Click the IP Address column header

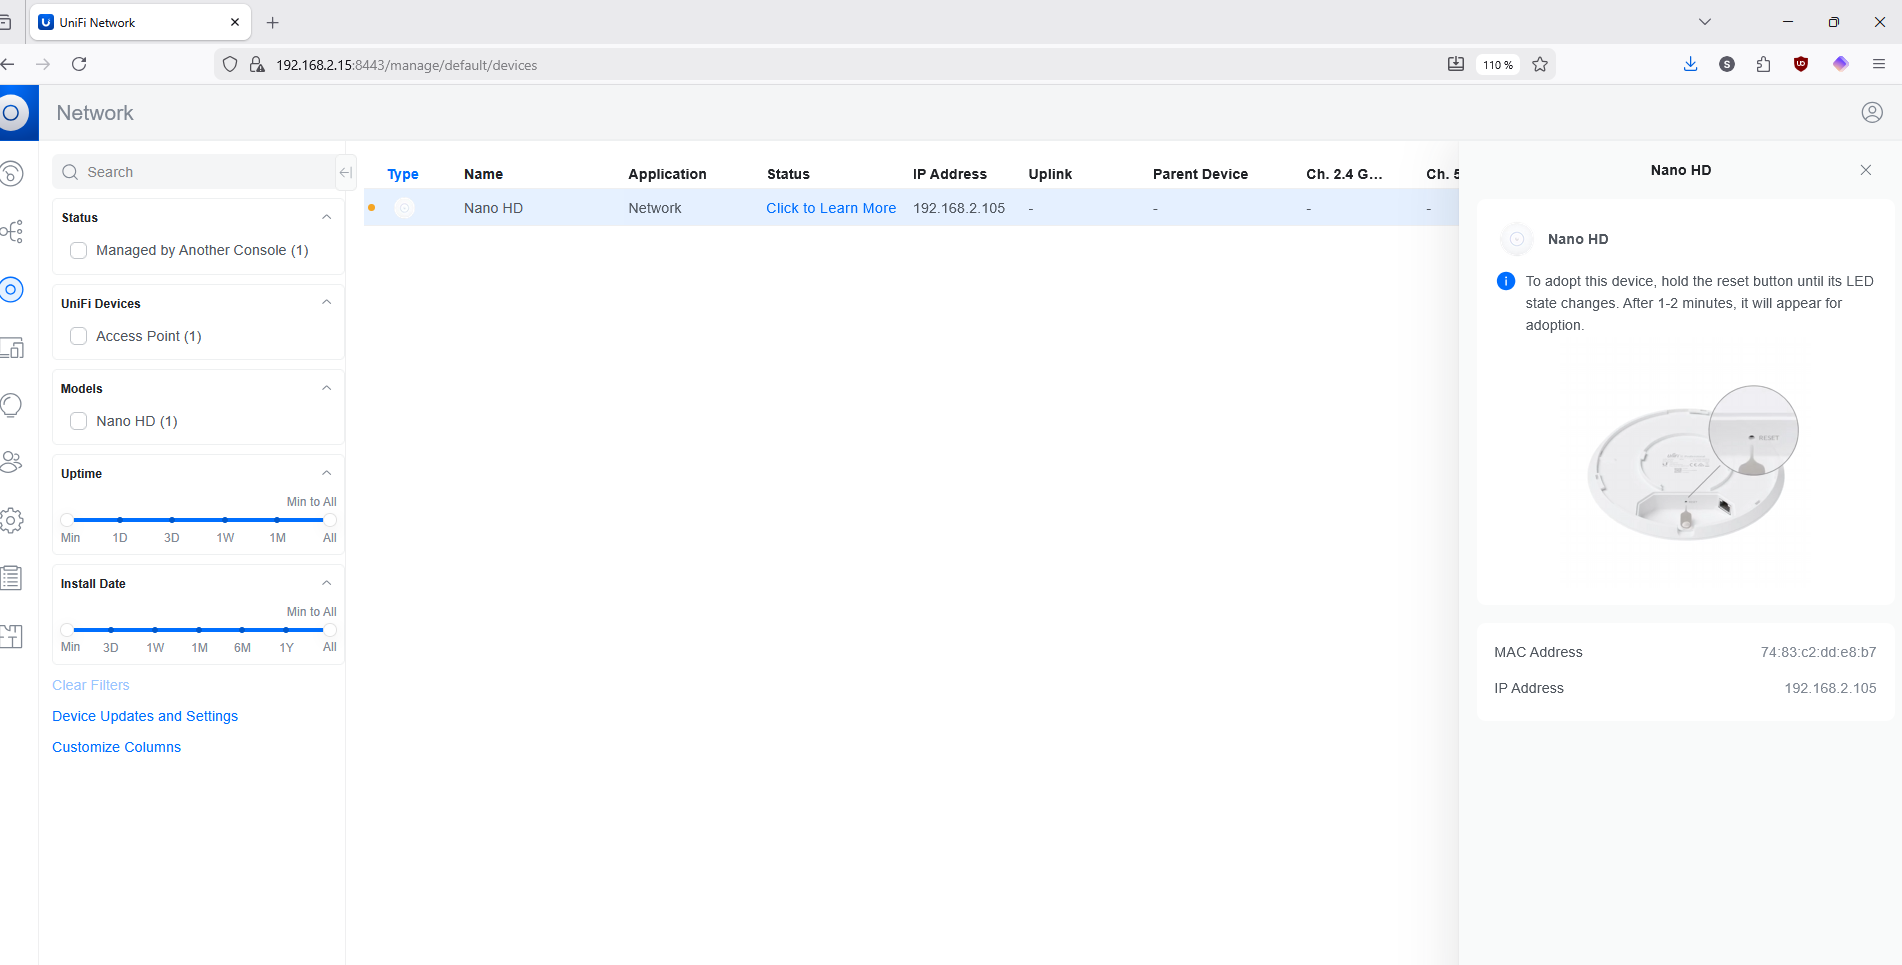click(x=949, y=174)
